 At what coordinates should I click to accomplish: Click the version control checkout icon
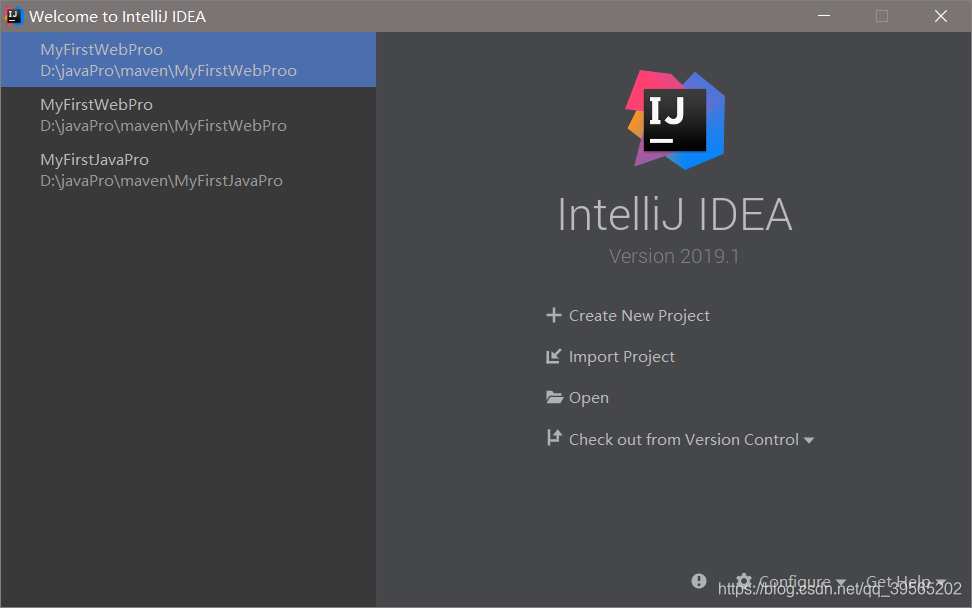tap(554, 438)
